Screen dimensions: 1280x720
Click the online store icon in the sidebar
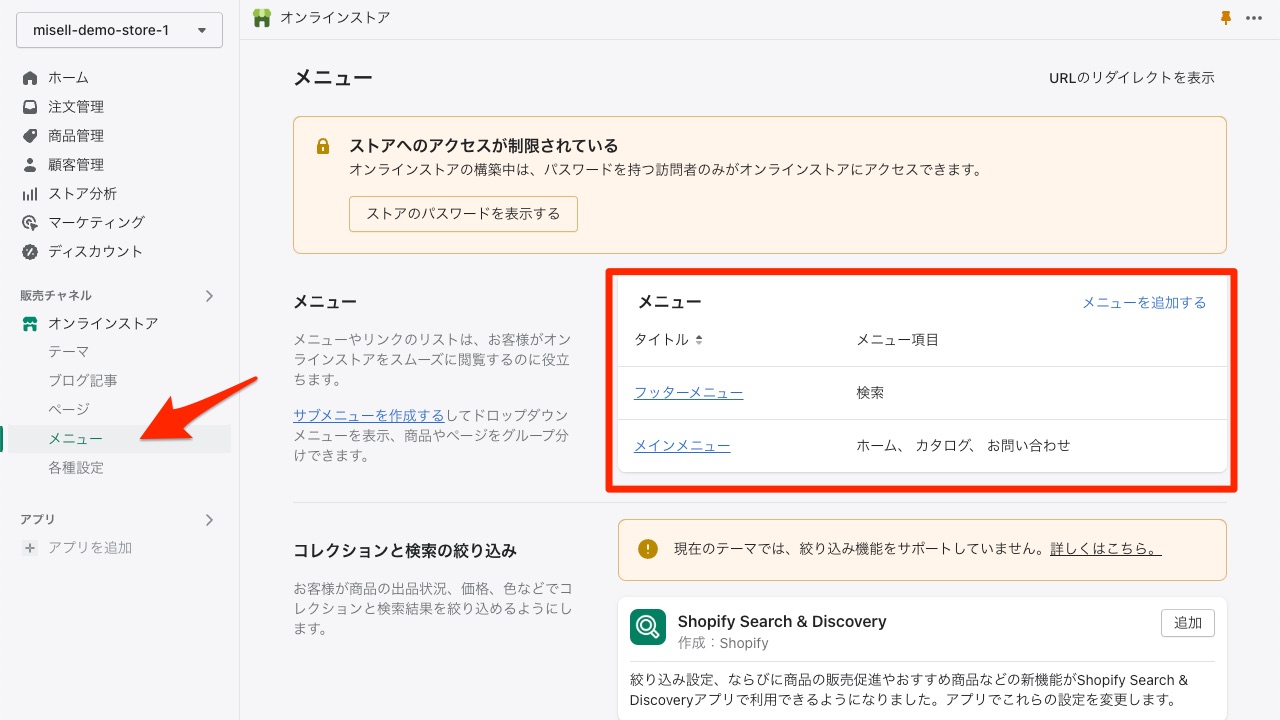point(30,324)
